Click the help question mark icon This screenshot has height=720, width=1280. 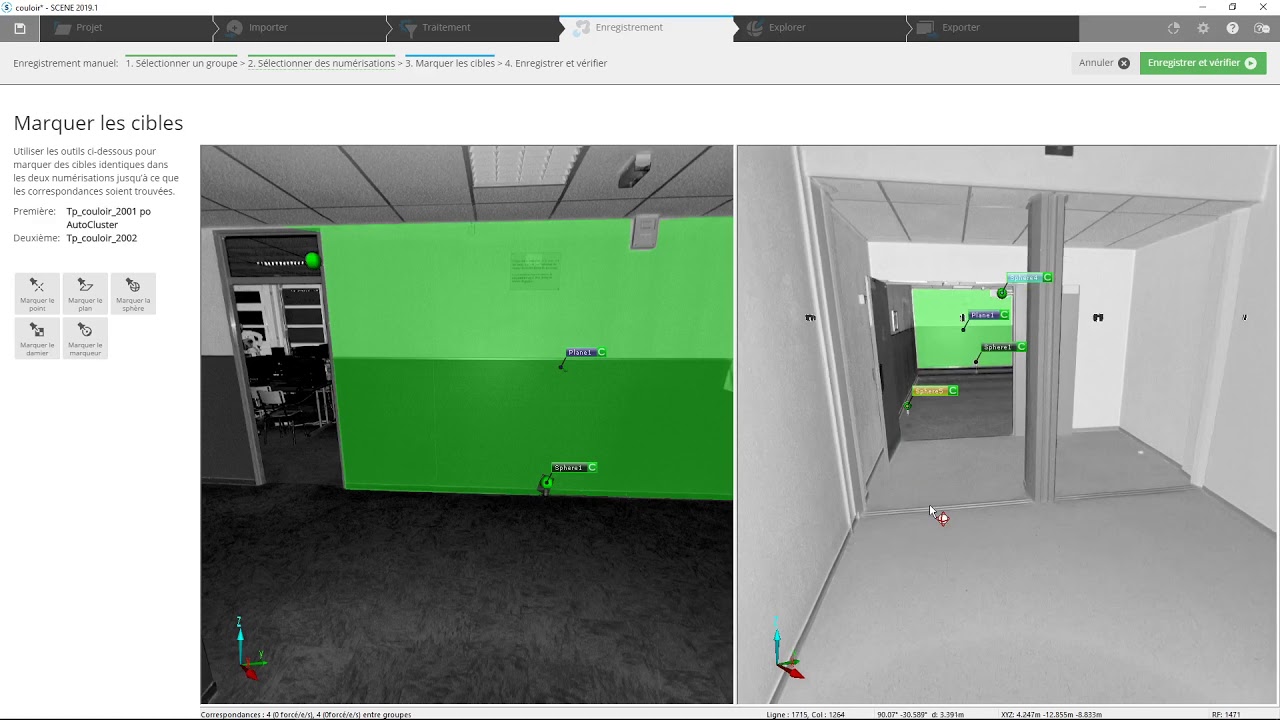[x=1232, y=28]
